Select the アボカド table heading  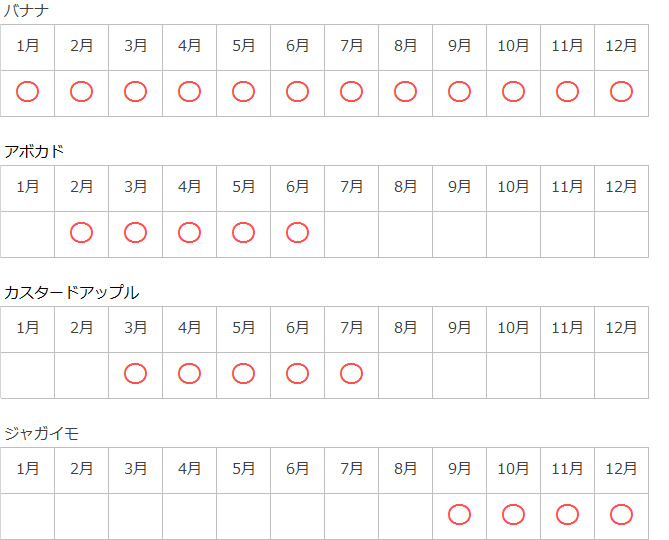[x=34, y=152]
